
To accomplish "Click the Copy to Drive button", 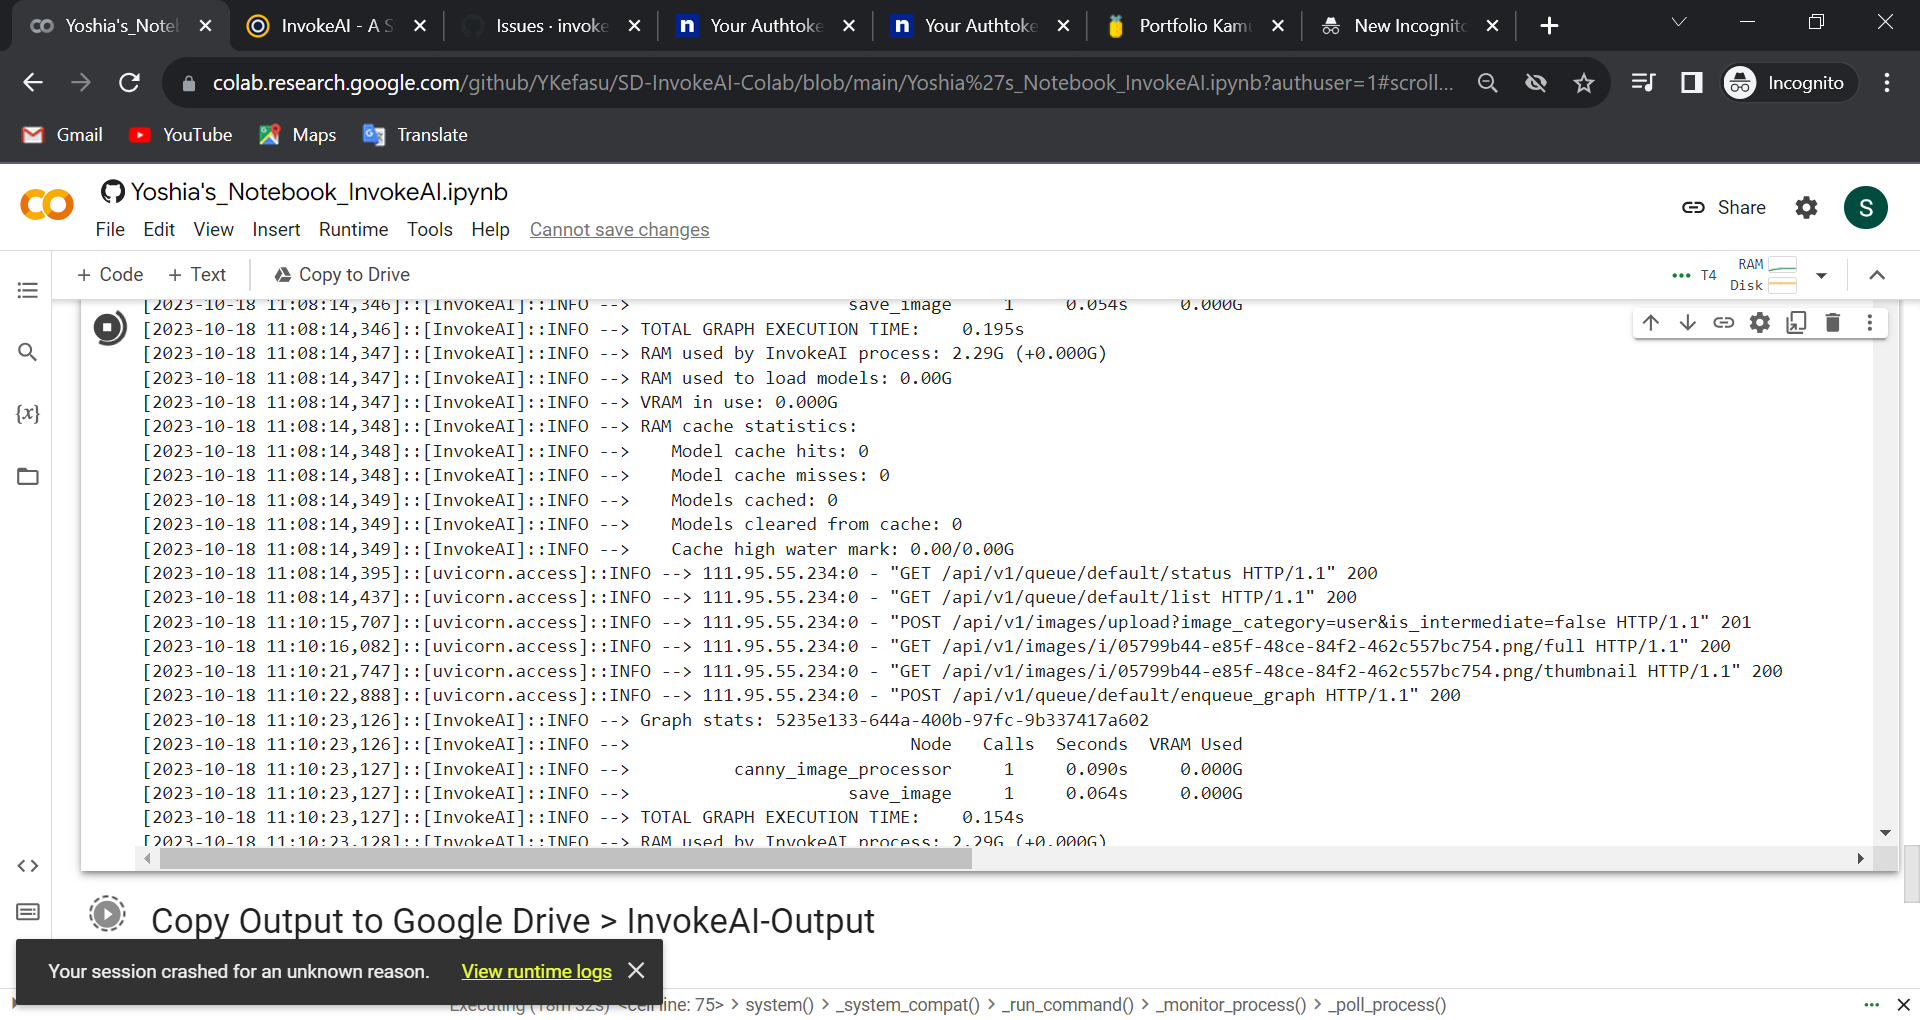I will coord(341,274).
